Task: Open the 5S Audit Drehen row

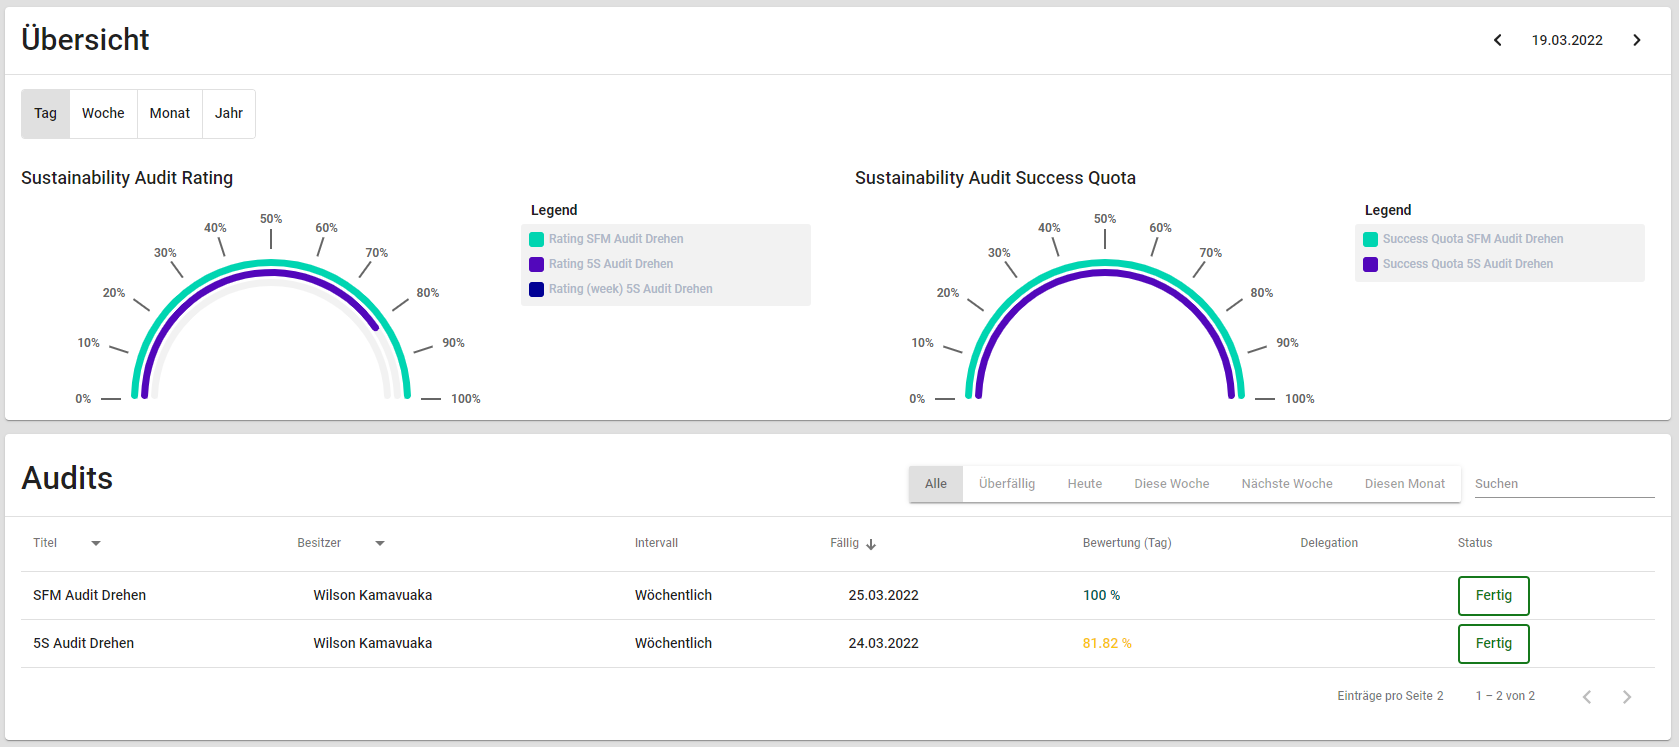Action: (838, 643)
